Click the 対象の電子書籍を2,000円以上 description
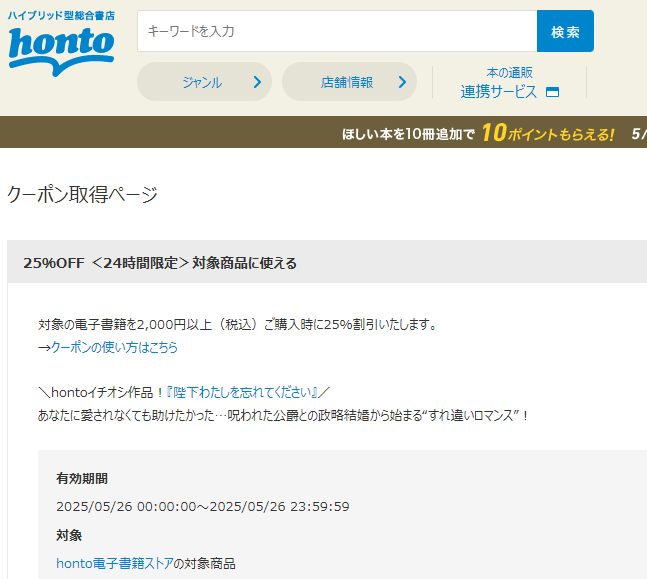 coord(238,325)
